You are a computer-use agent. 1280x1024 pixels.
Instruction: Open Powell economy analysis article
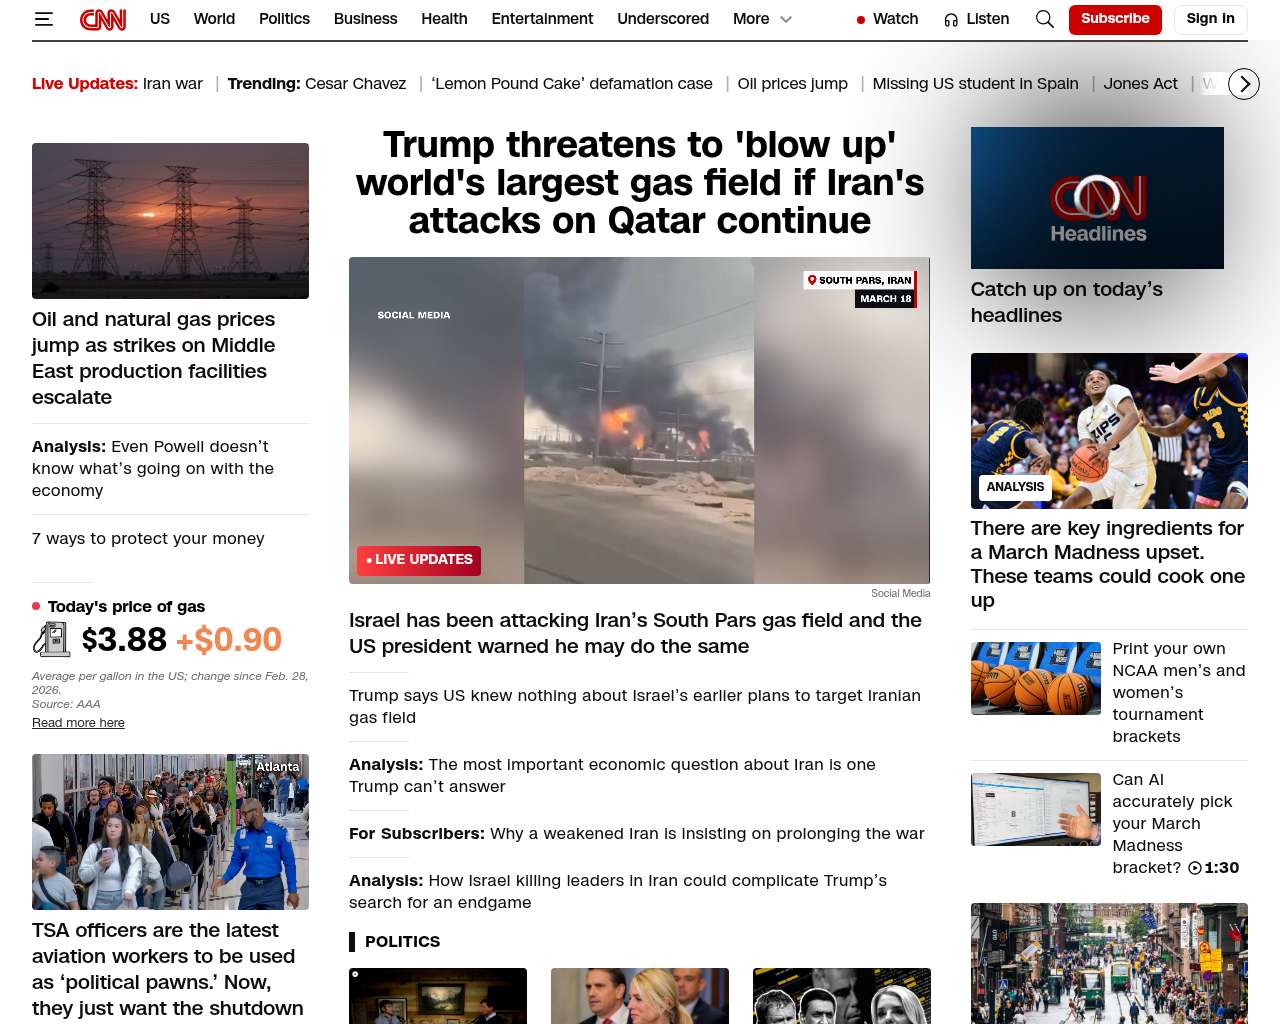pyautogui.click(x=153, y=468)
